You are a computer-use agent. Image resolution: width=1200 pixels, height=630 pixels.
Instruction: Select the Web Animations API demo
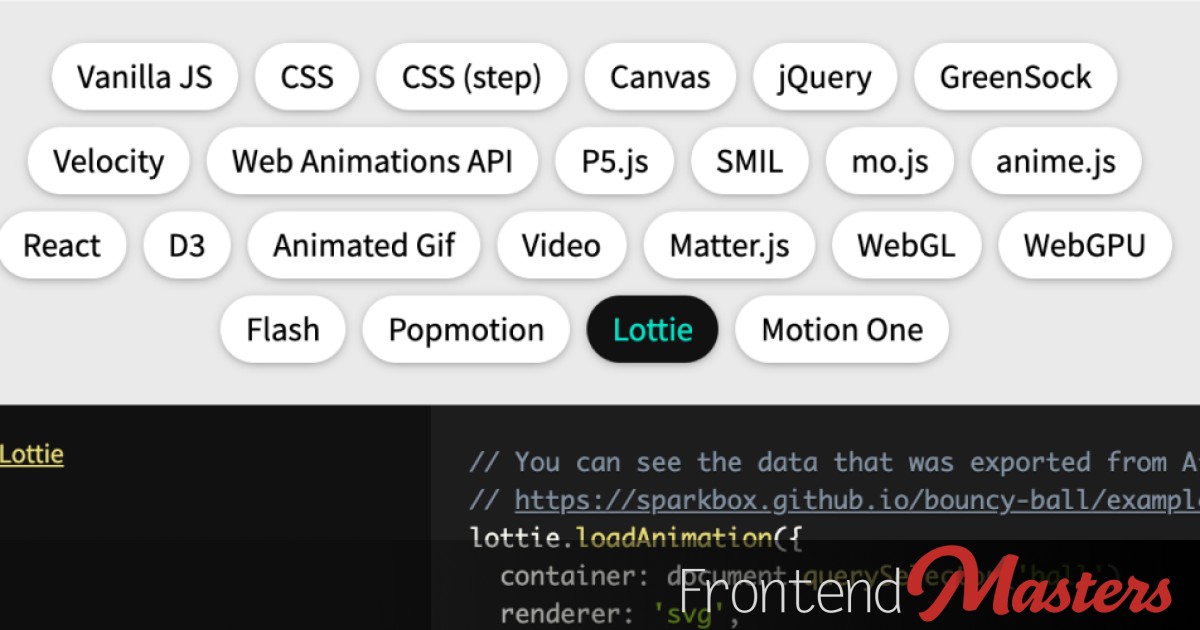pyautogui.click(x=372, y=161)
